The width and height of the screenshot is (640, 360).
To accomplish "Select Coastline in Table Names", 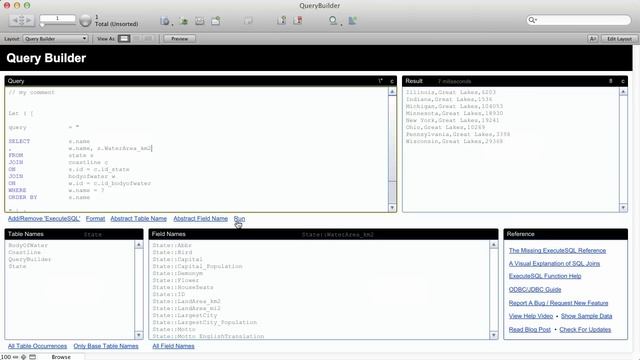I will [24, 252].
